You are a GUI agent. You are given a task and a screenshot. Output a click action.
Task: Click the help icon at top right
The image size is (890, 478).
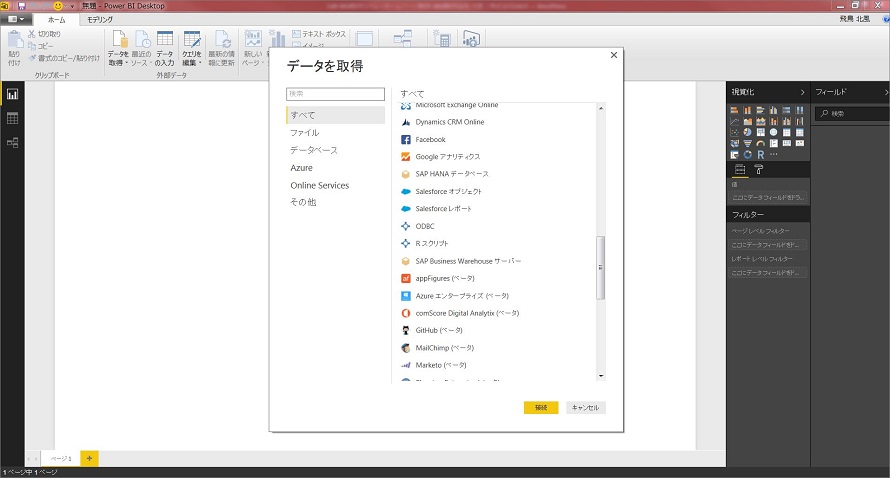coord(886,19)
